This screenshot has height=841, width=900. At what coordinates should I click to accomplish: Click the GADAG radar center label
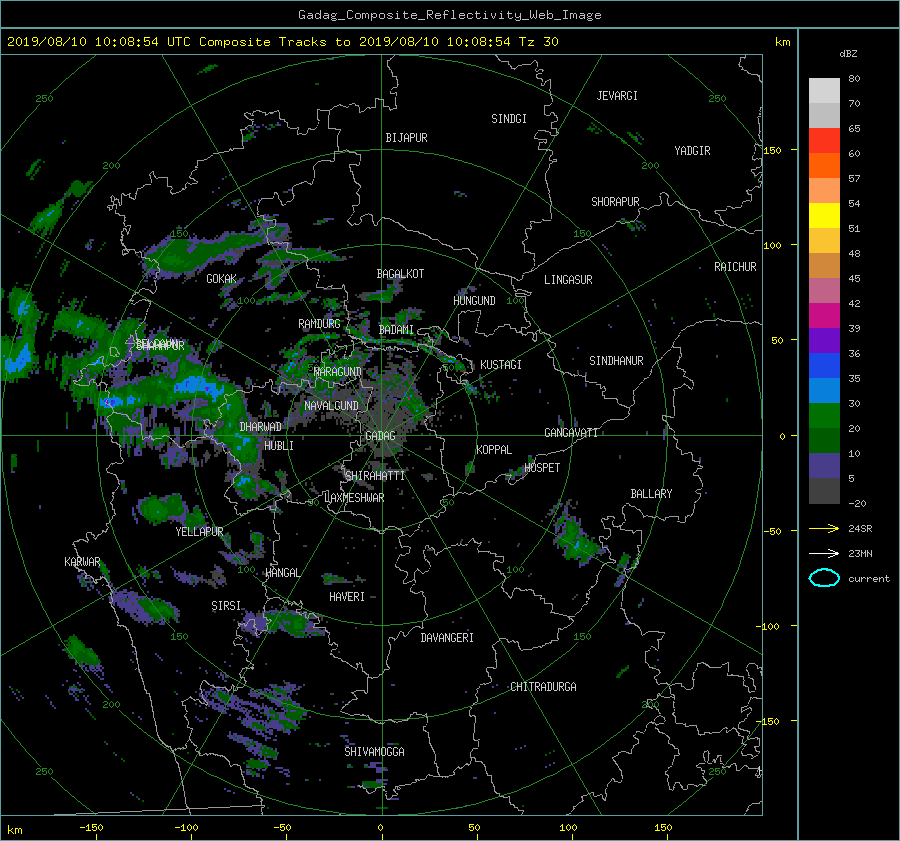[380, 436]
